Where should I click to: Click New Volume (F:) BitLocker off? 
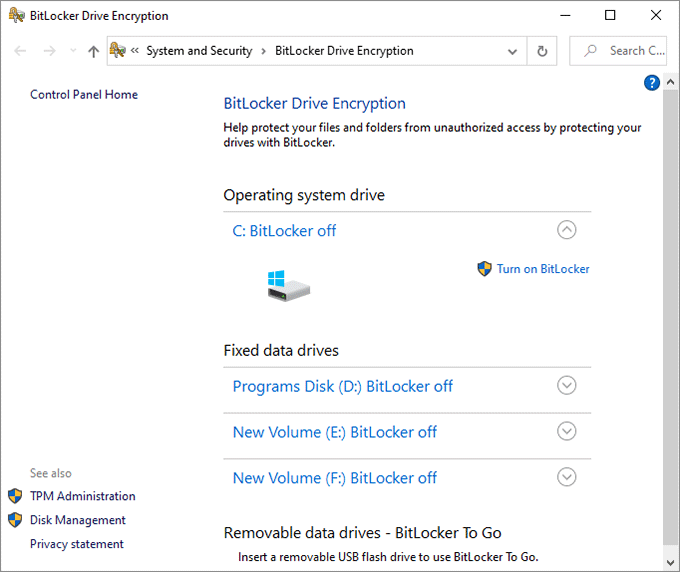335,478
